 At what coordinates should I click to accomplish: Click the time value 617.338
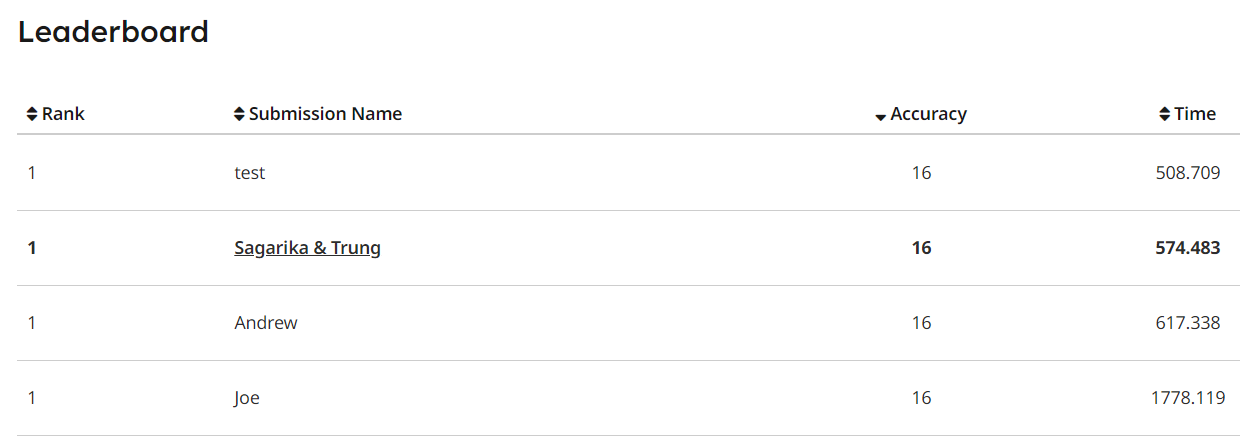click(x=1188, y=323)
